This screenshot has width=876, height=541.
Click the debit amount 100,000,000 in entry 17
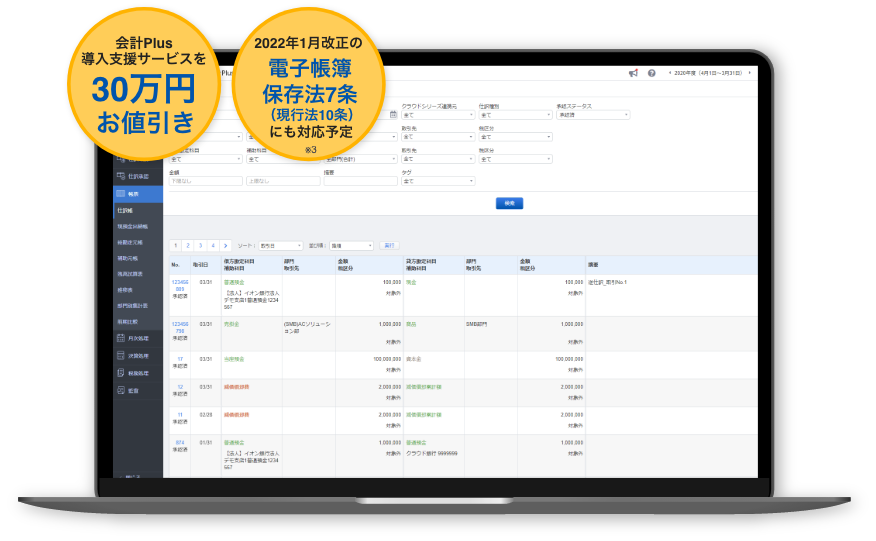pyautogui.click(x=387, y=359)
